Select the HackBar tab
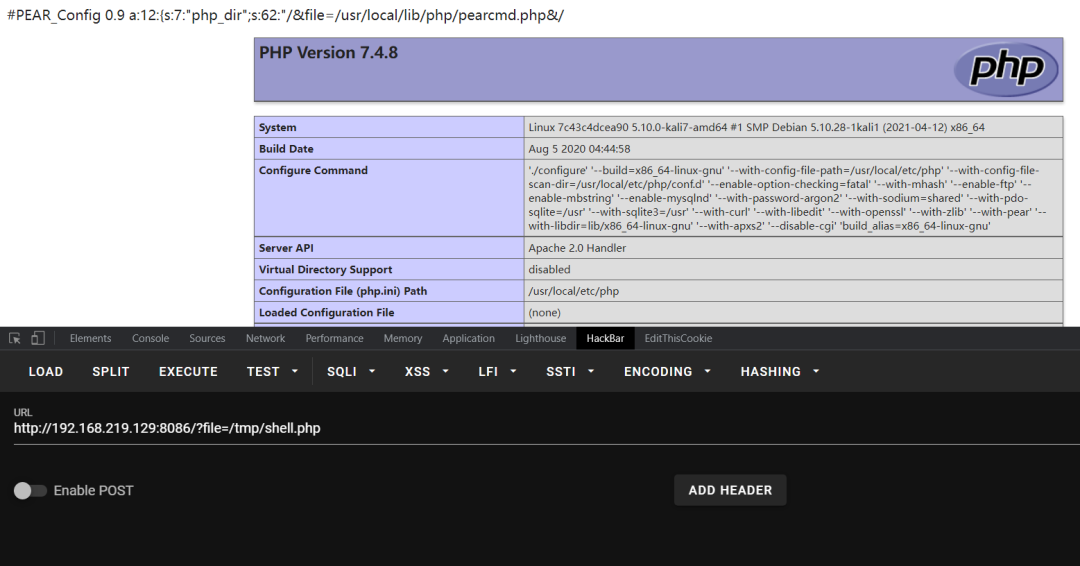Viewport: 1080px width, 566px height. coord(605,338)
